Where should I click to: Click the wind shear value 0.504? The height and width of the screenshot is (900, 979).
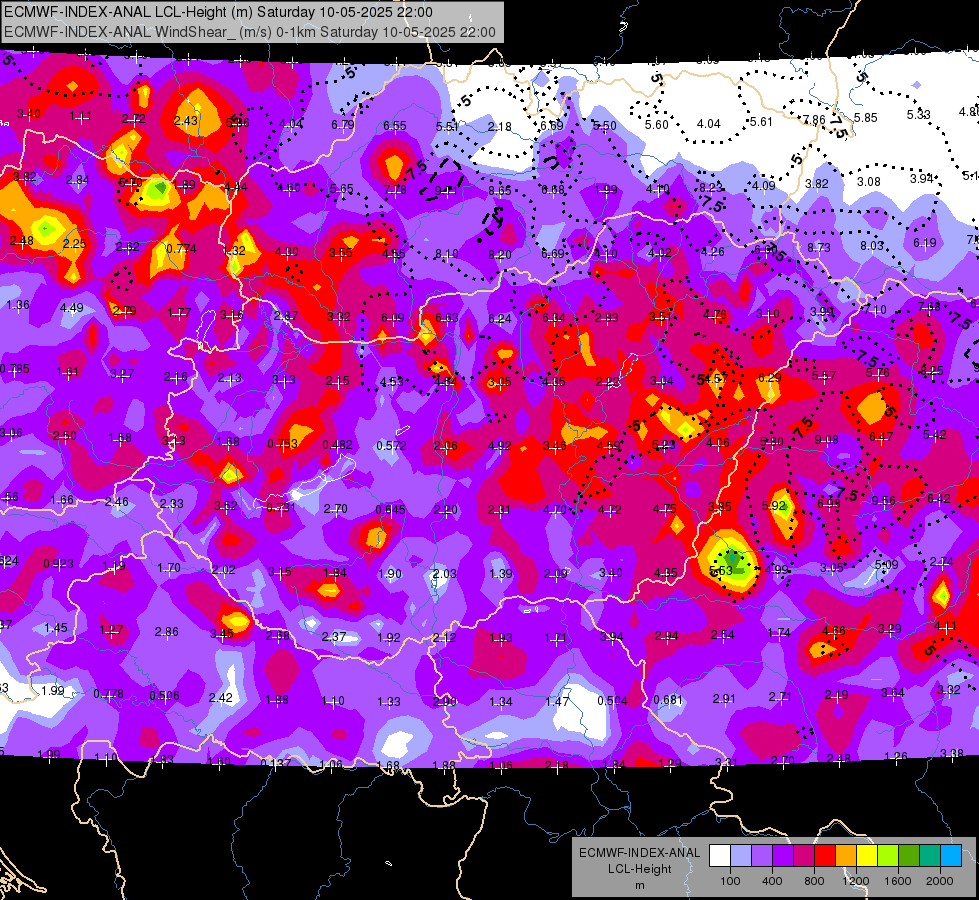point(612,700)
